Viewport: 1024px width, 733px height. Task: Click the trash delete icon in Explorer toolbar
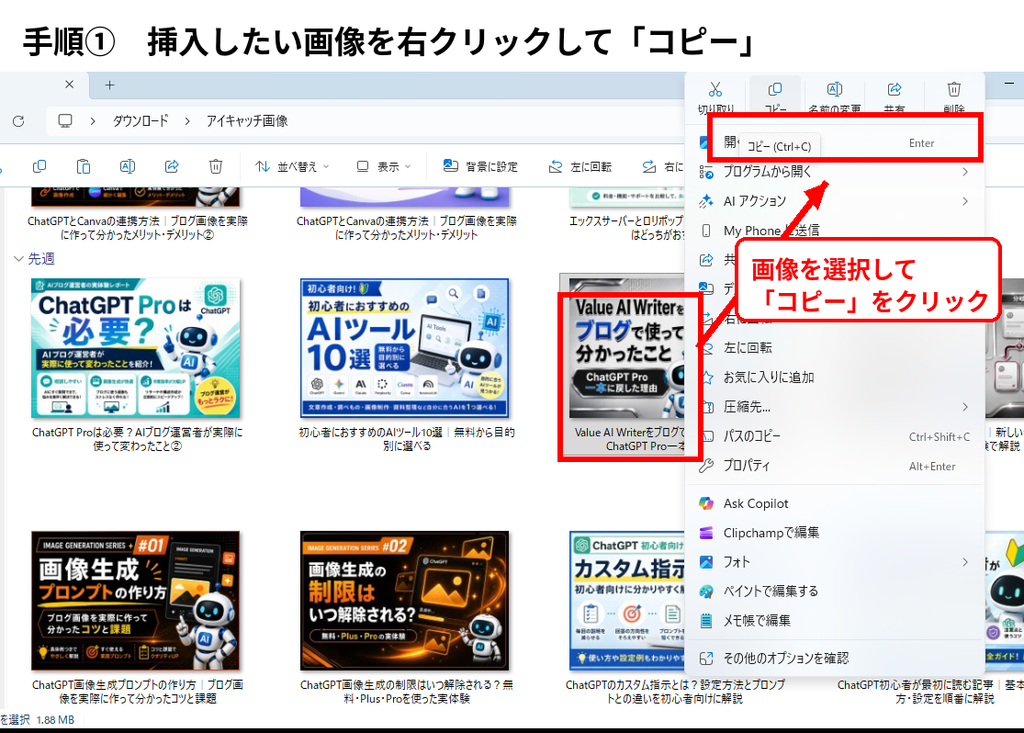[x=216, y=167]
